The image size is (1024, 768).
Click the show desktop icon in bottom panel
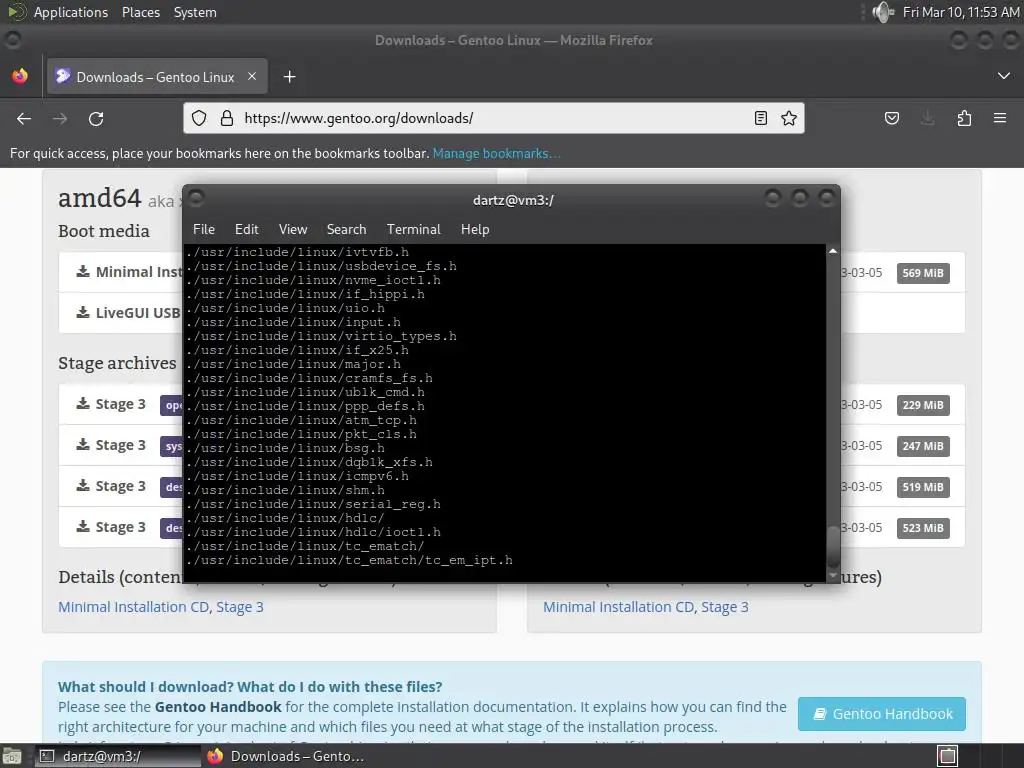(12, 756)
